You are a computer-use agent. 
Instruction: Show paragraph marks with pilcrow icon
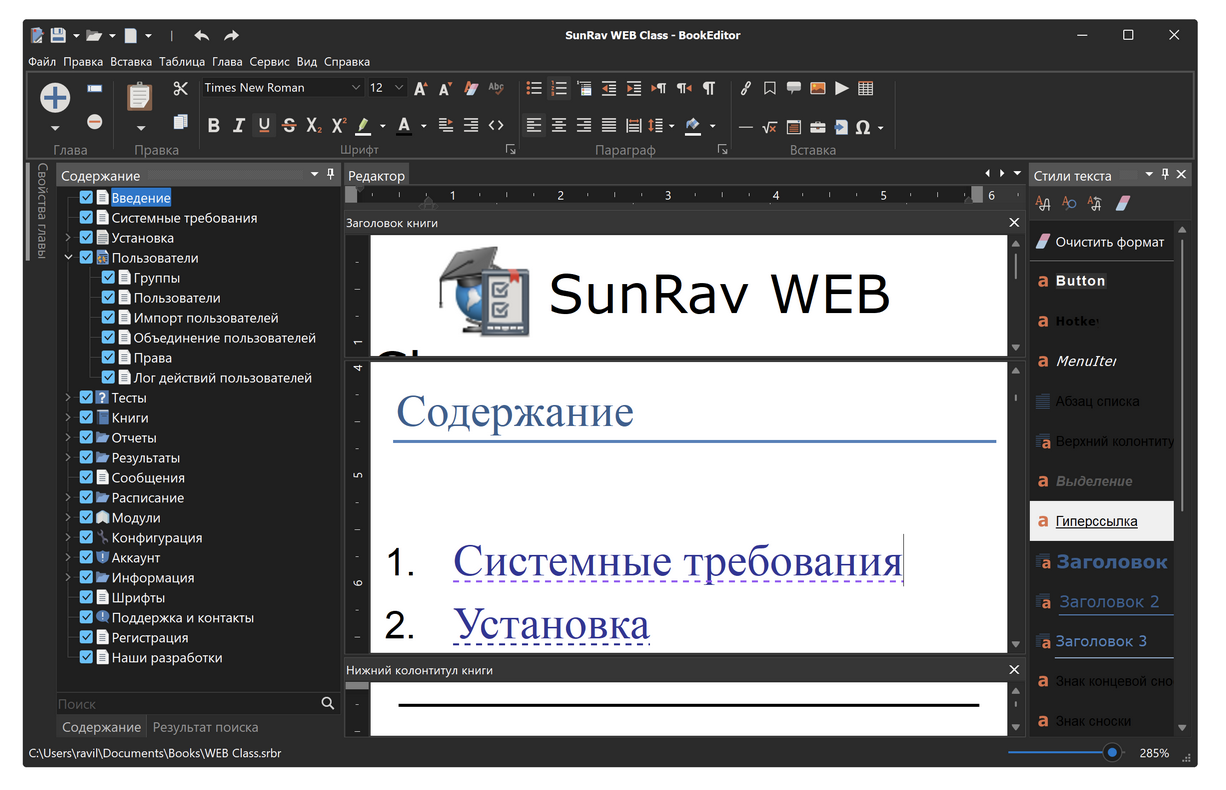tap(709, 88)
